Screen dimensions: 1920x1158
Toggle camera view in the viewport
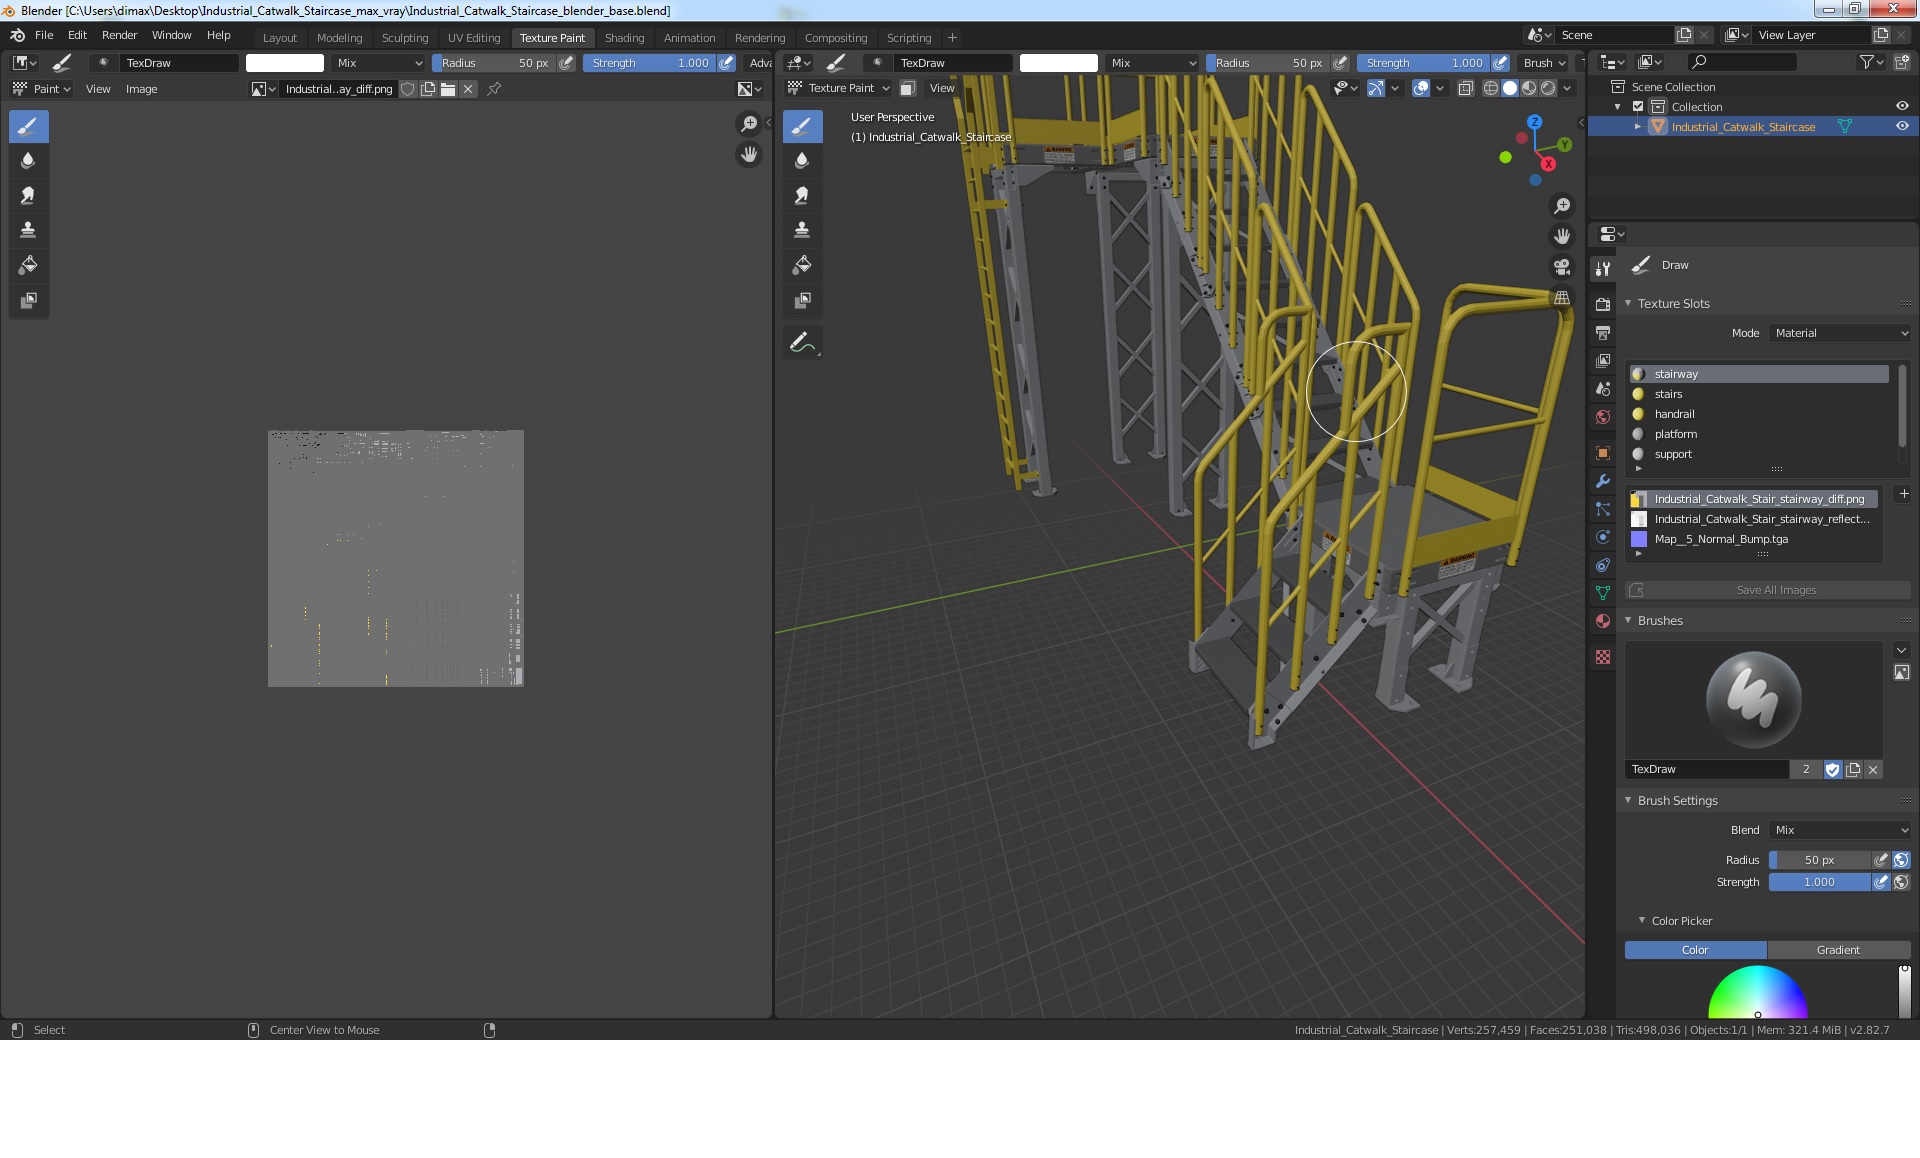pos(1561,267)
